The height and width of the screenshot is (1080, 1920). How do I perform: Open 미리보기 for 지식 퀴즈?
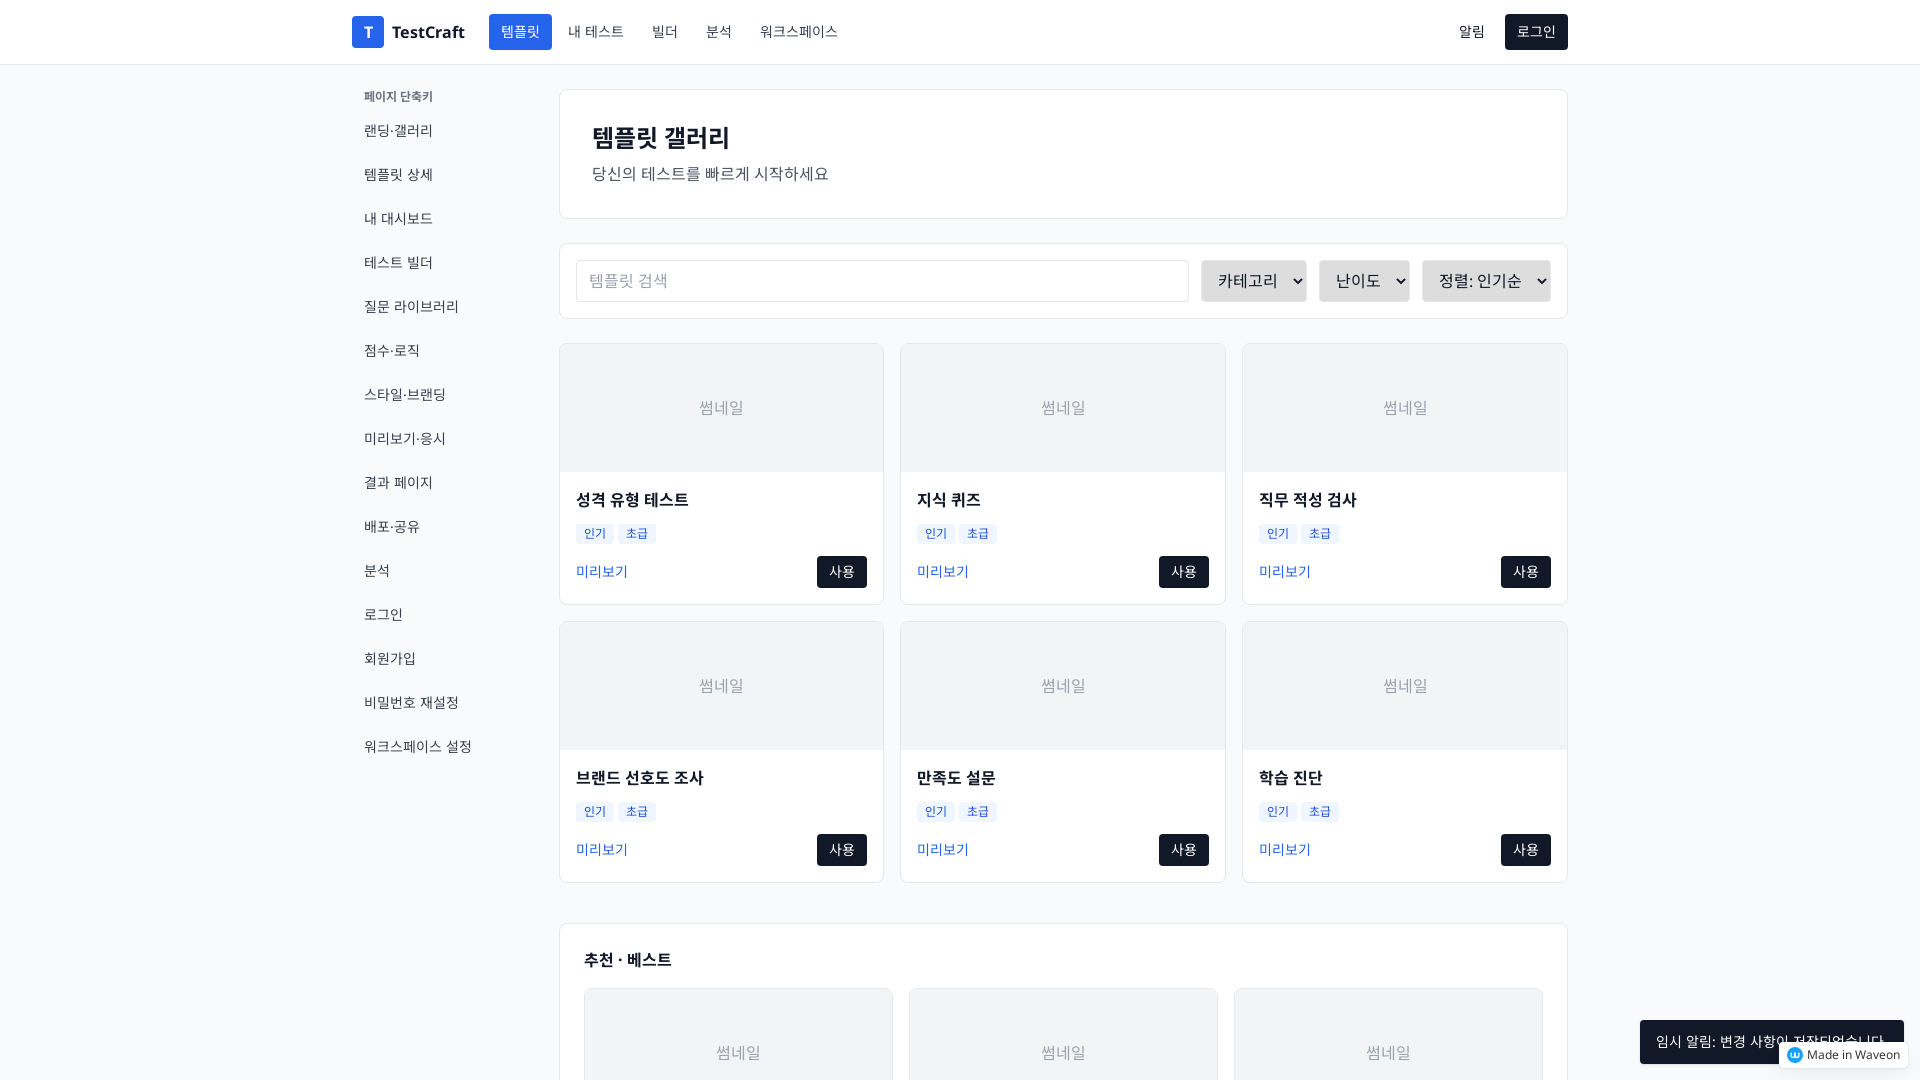(x=942, y=571)
